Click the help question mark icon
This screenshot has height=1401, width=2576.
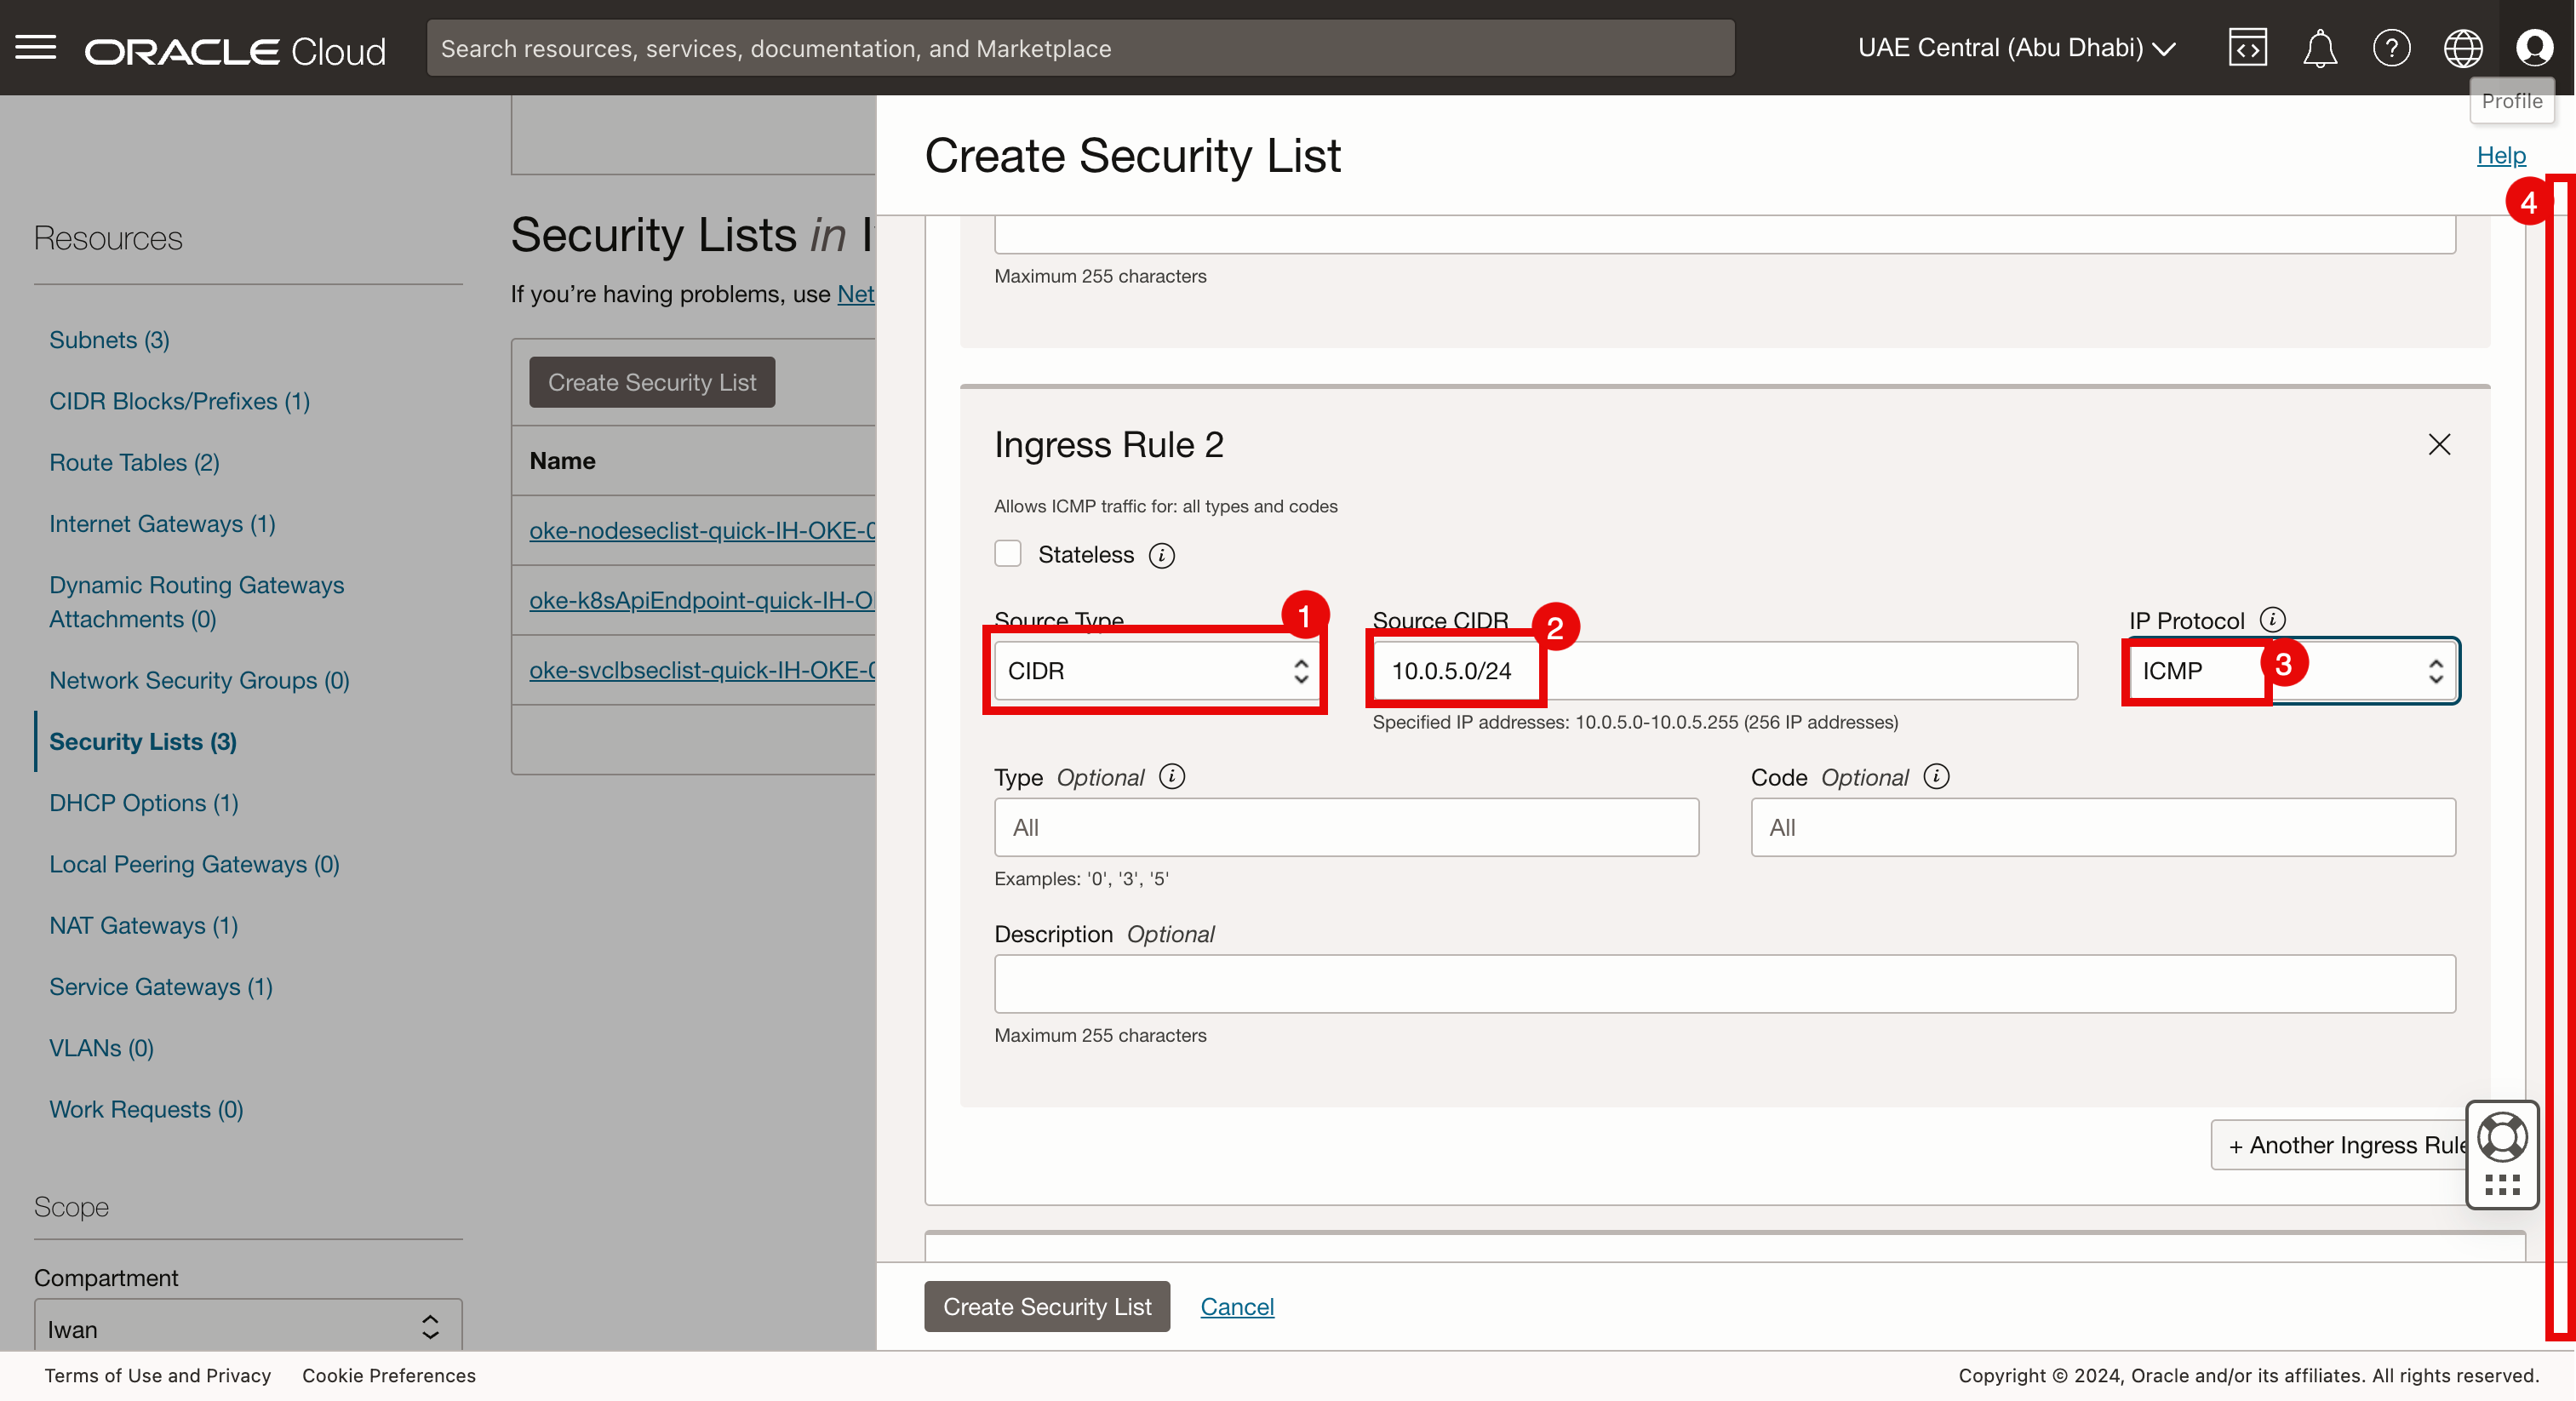click(2391, 47)
